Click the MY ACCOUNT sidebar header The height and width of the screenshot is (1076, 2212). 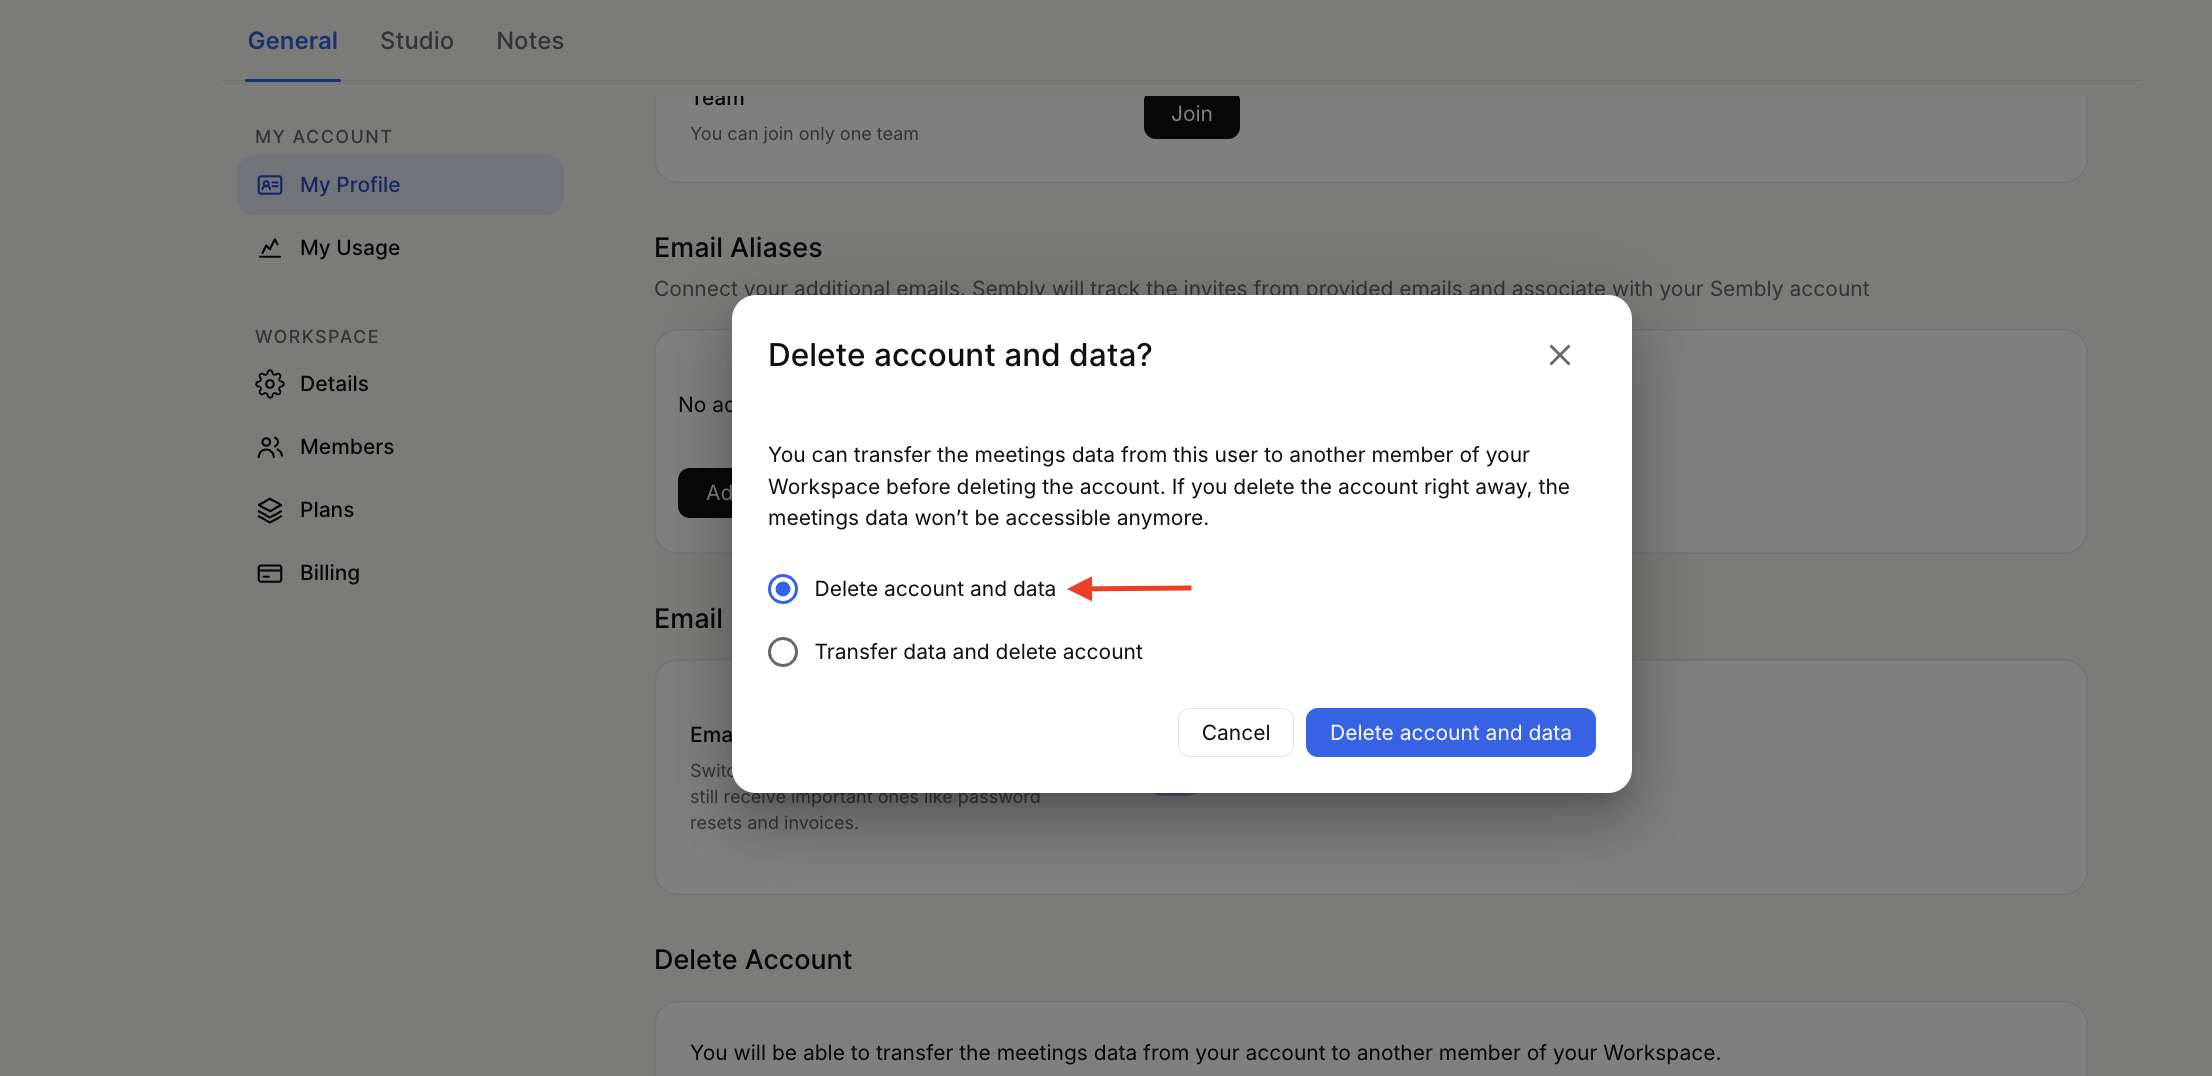[323, 137]
